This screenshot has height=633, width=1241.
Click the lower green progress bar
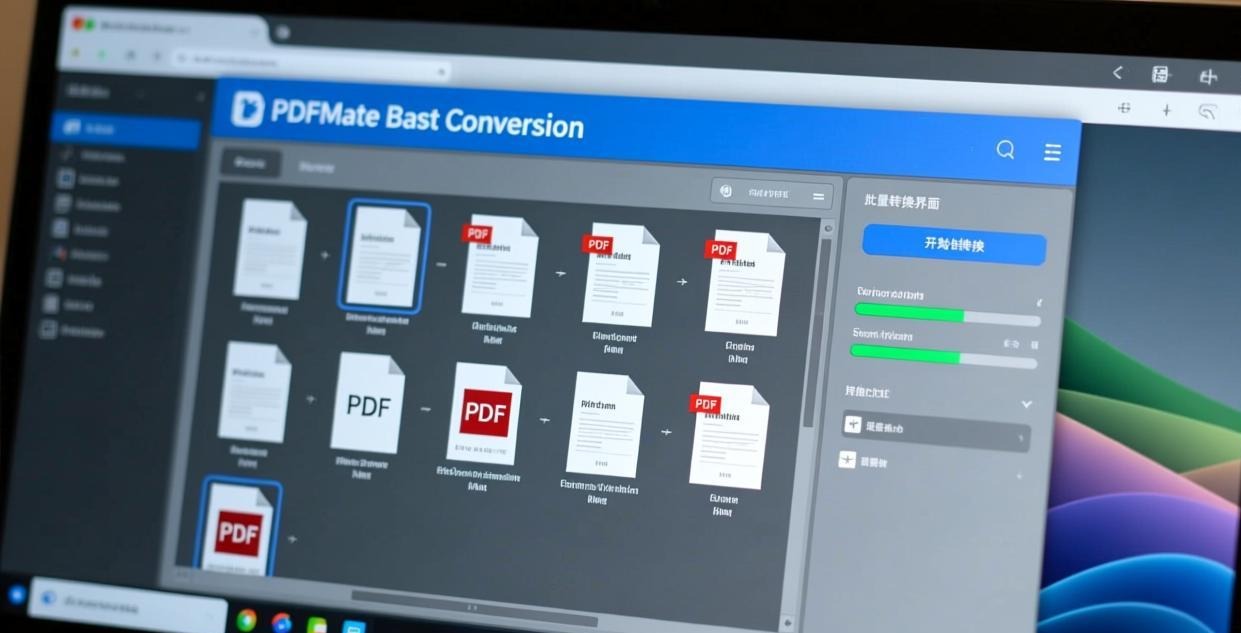[x=943, y=355]
